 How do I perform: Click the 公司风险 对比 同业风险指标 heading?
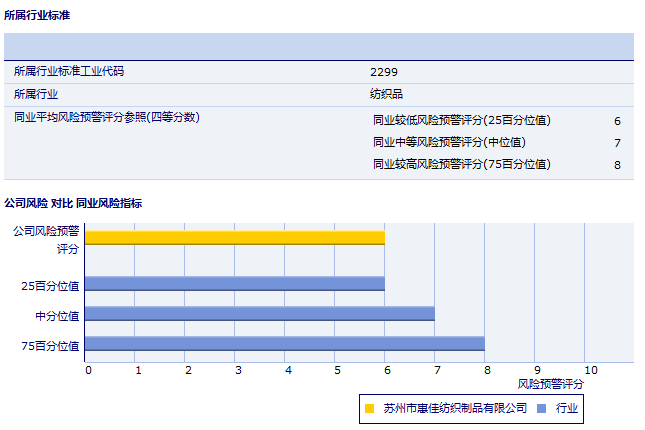coord(73,203)
